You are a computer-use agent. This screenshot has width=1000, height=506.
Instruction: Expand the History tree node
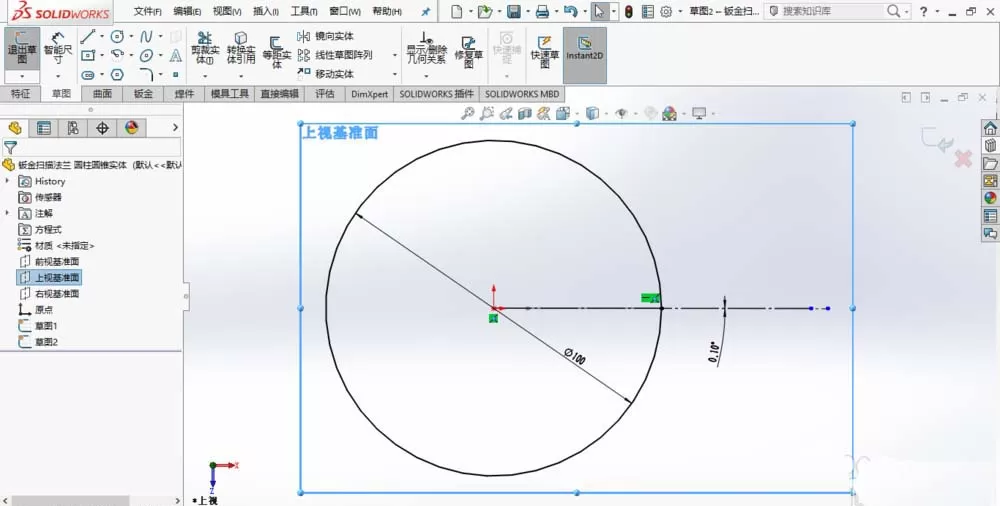point(8,181)
